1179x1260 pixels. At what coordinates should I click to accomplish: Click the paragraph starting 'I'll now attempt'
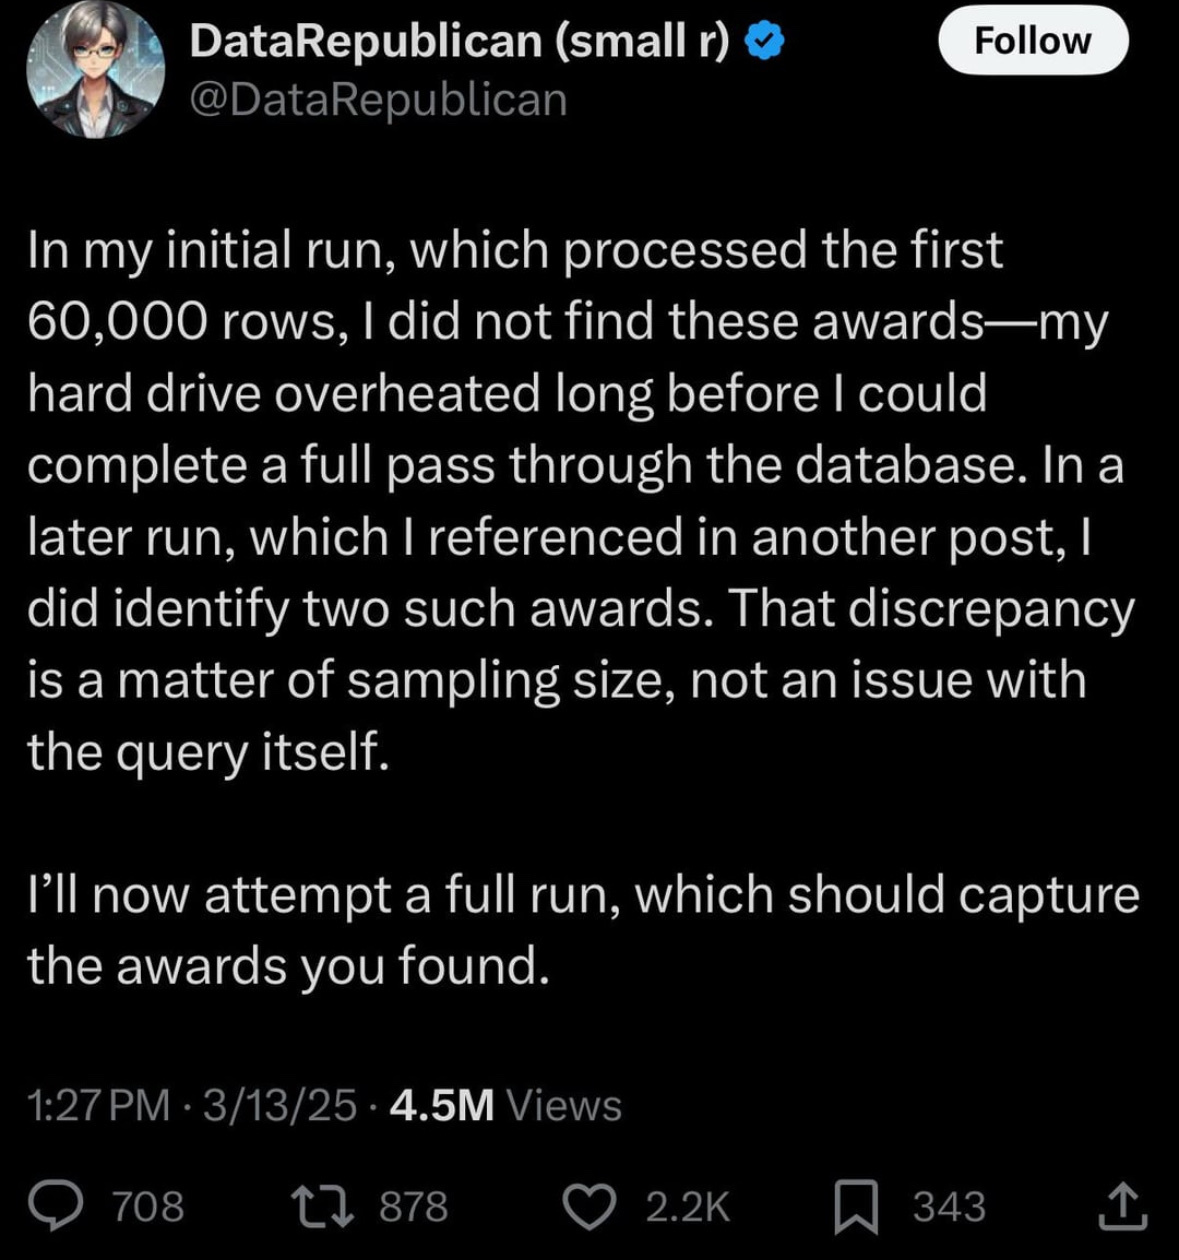580,930
